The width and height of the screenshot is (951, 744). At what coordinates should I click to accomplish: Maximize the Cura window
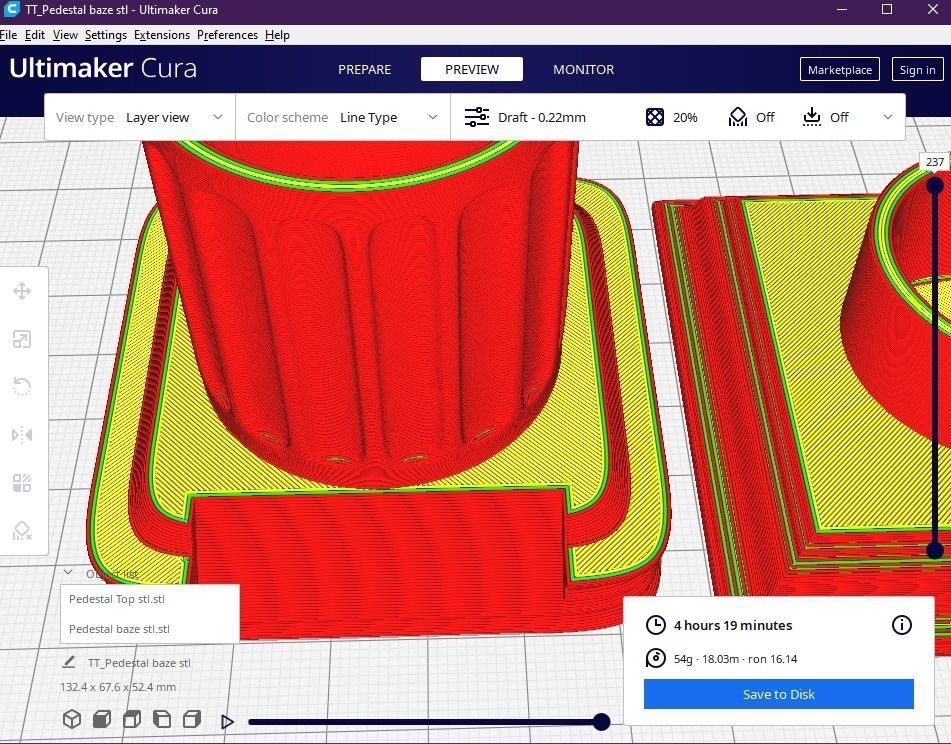(x=887, y=9)
